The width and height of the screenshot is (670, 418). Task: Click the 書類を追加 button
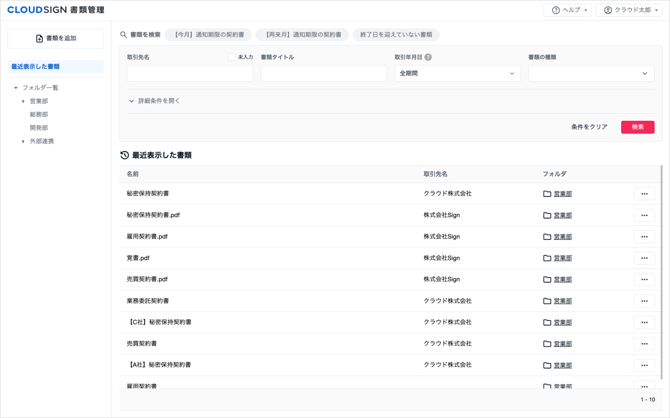(x=56, y=38)
